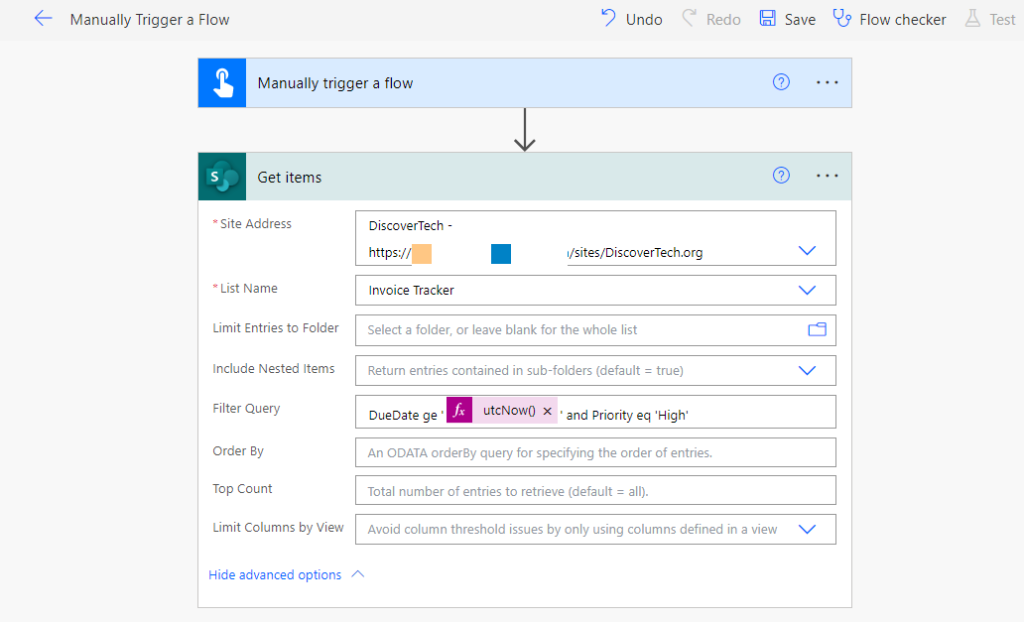Expand the List Name dropdown
The width and height of the screenshot is (1024, 622).
click(807, 290)
